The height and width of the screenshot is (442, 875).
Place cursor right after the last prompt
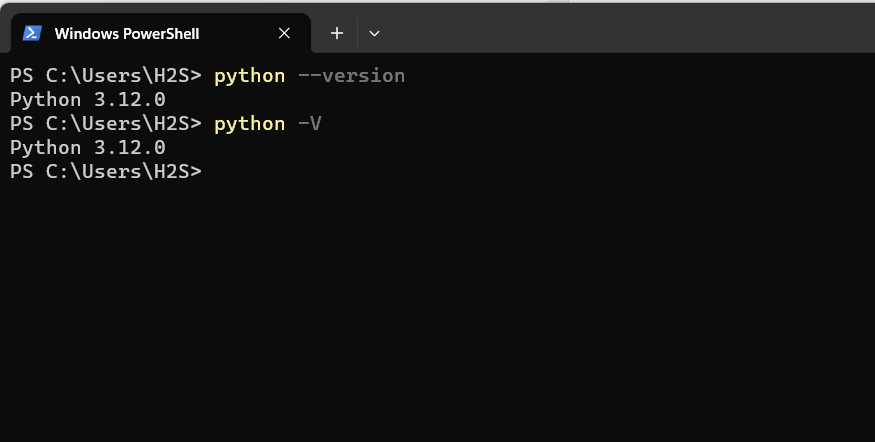tap(214, 171)
